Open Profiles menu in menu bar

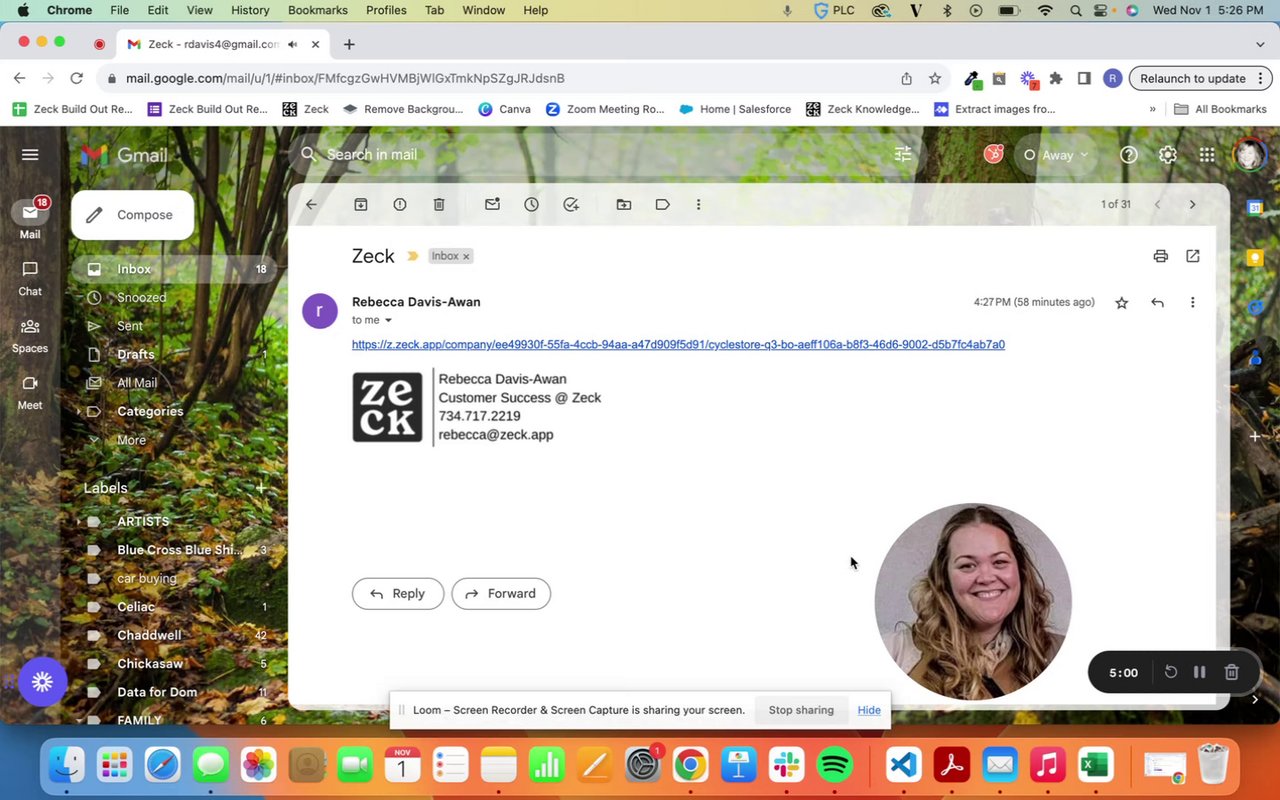386,10
